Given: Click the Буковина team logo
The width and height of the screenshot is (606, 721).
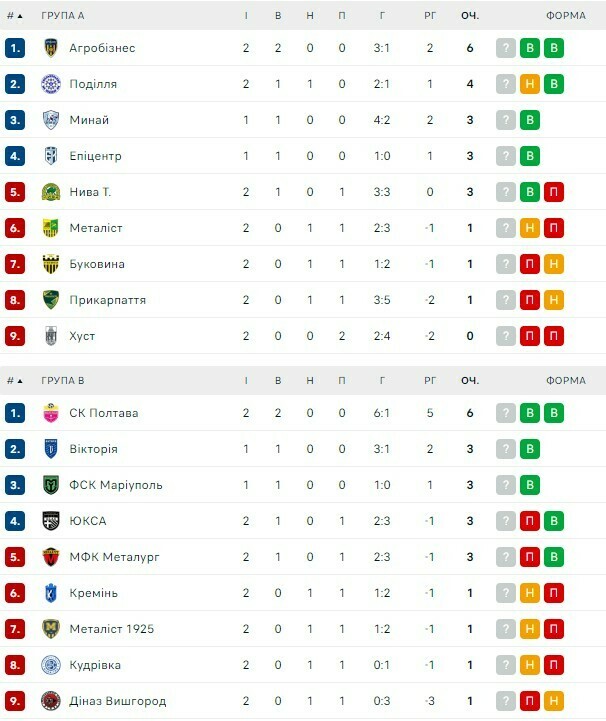Looking at the screenshot, I should [51, 264].
